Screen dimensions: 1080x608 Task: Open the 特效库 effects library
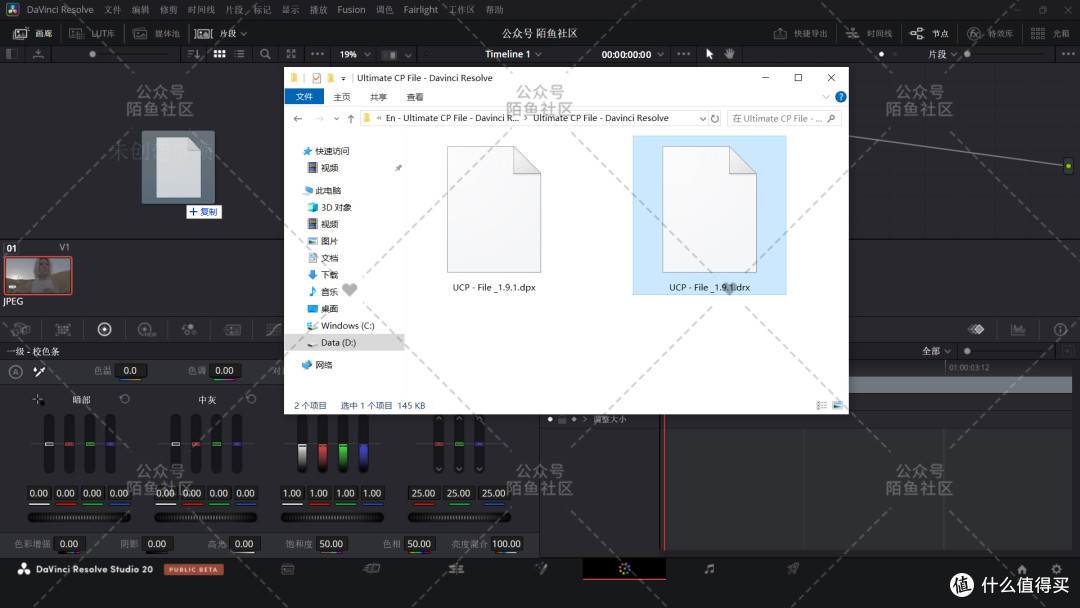(990, 33)
